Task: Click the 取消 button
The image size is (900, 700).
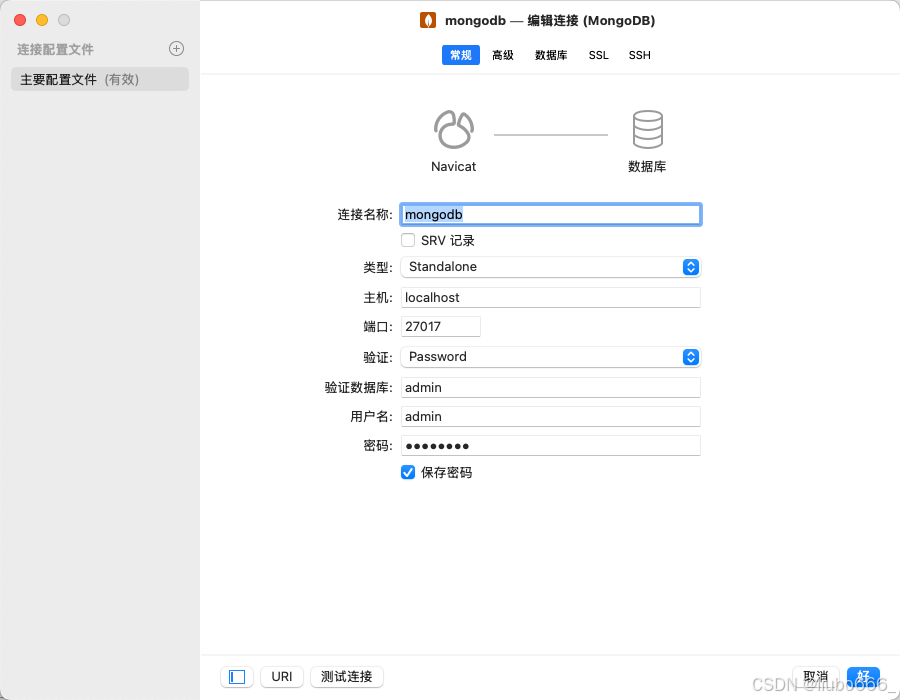Action: point(816,677)
